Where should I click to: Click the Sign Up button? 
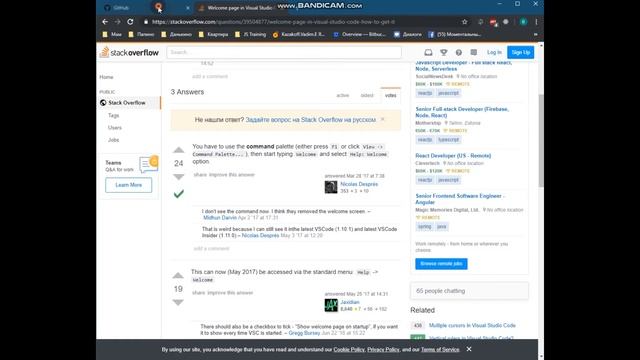[520, 52]
